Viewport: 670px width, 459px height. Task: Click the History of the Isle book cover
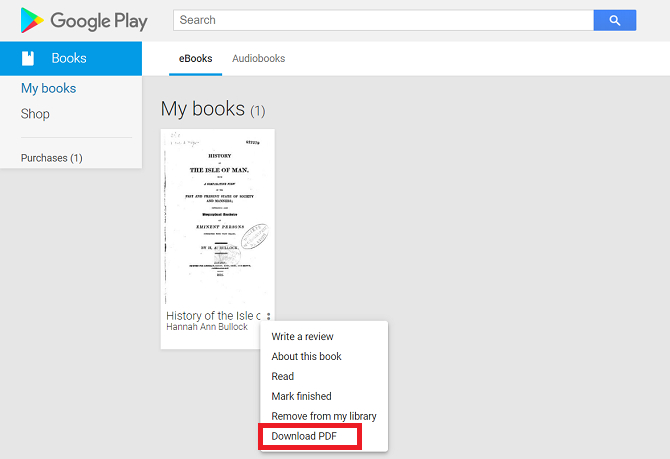pyautogui.click(x=217, y=215)
